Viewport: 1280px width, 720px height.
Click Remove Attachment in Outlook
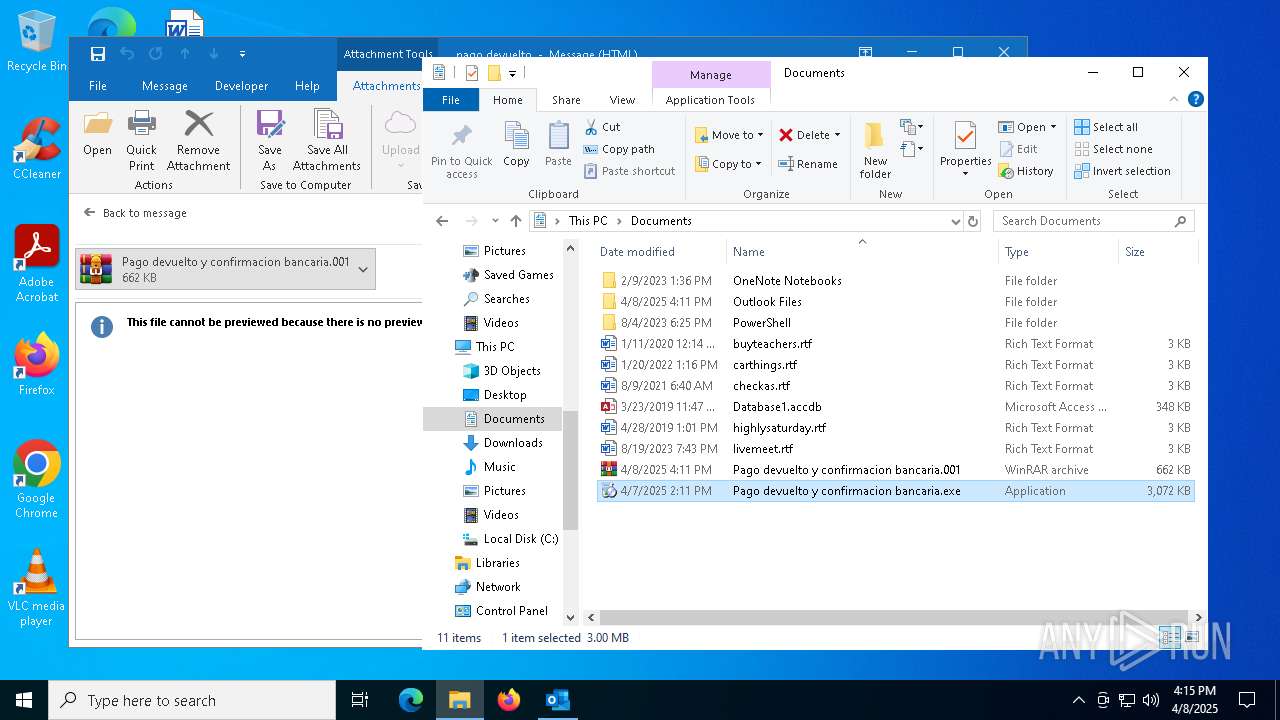198,140
